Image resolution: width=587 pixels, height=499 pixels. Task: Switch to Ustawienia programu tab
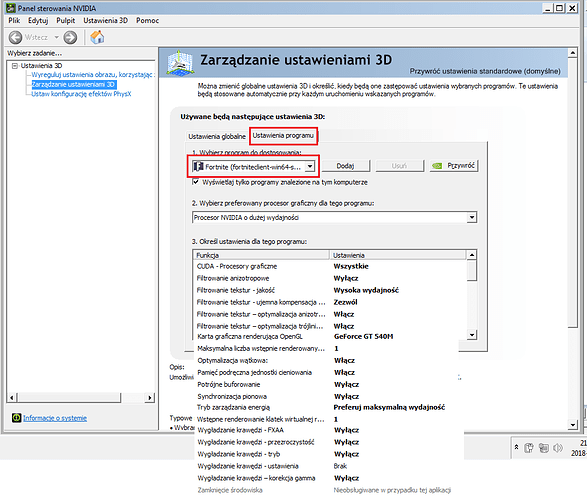click(x=283, y=136)
